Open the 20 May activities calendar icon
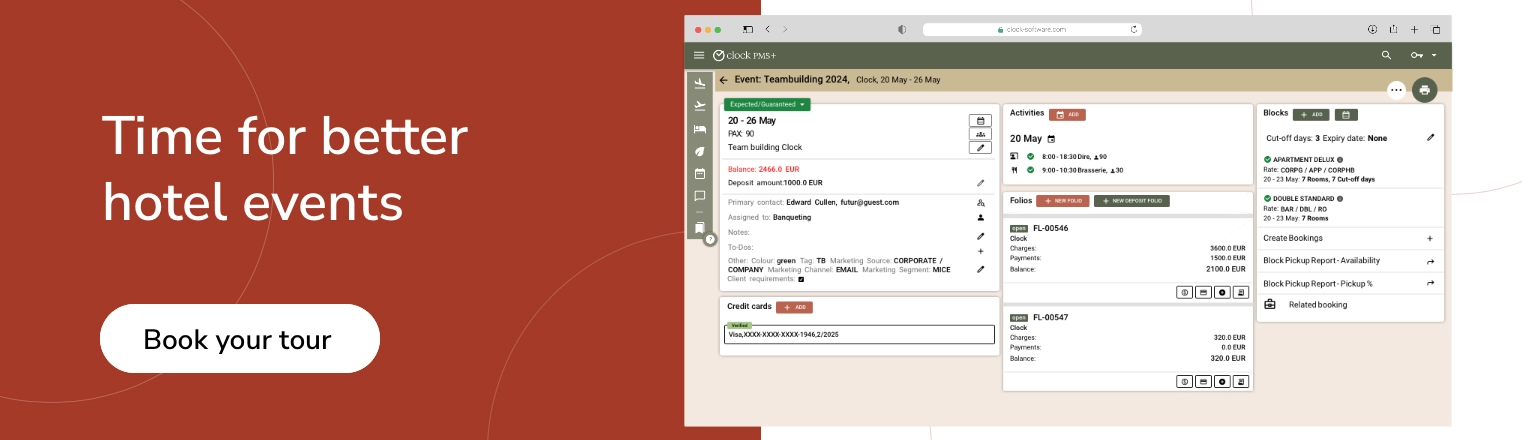The width and height of the screenshot is (1522, 440). tap(1051, 139)
